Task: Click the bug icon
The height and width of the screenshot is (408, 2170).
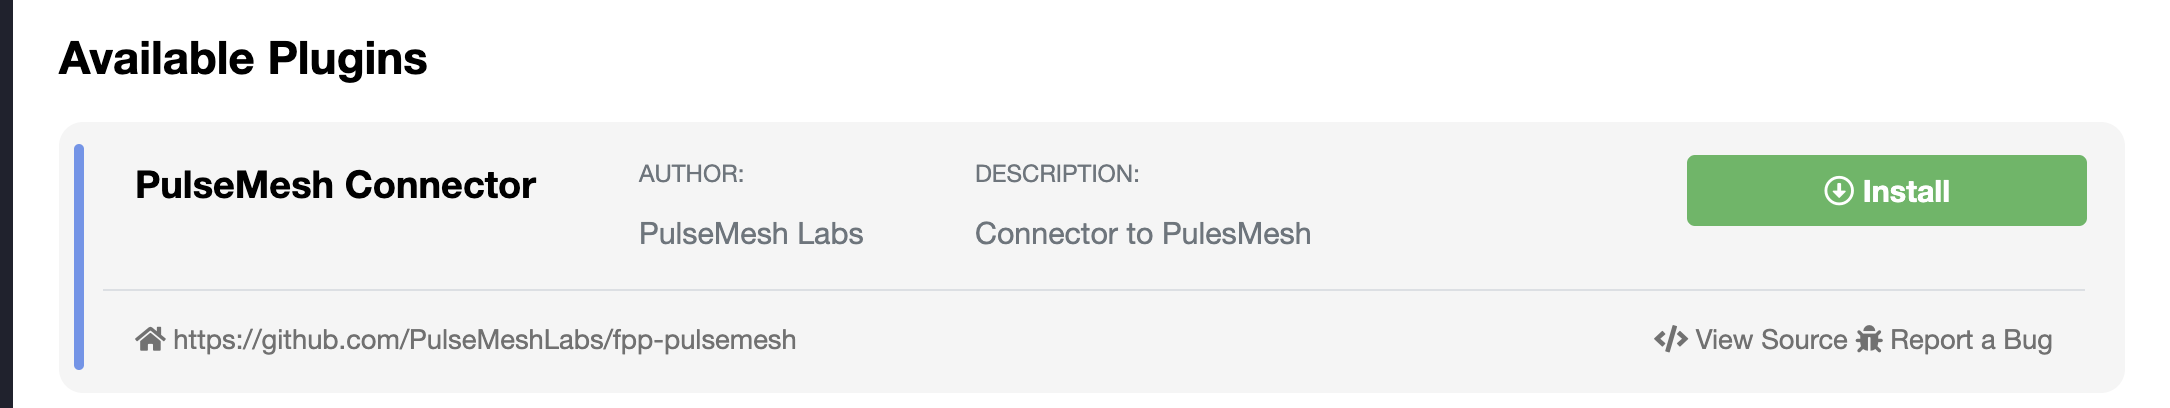Action: coord(1868,340)
